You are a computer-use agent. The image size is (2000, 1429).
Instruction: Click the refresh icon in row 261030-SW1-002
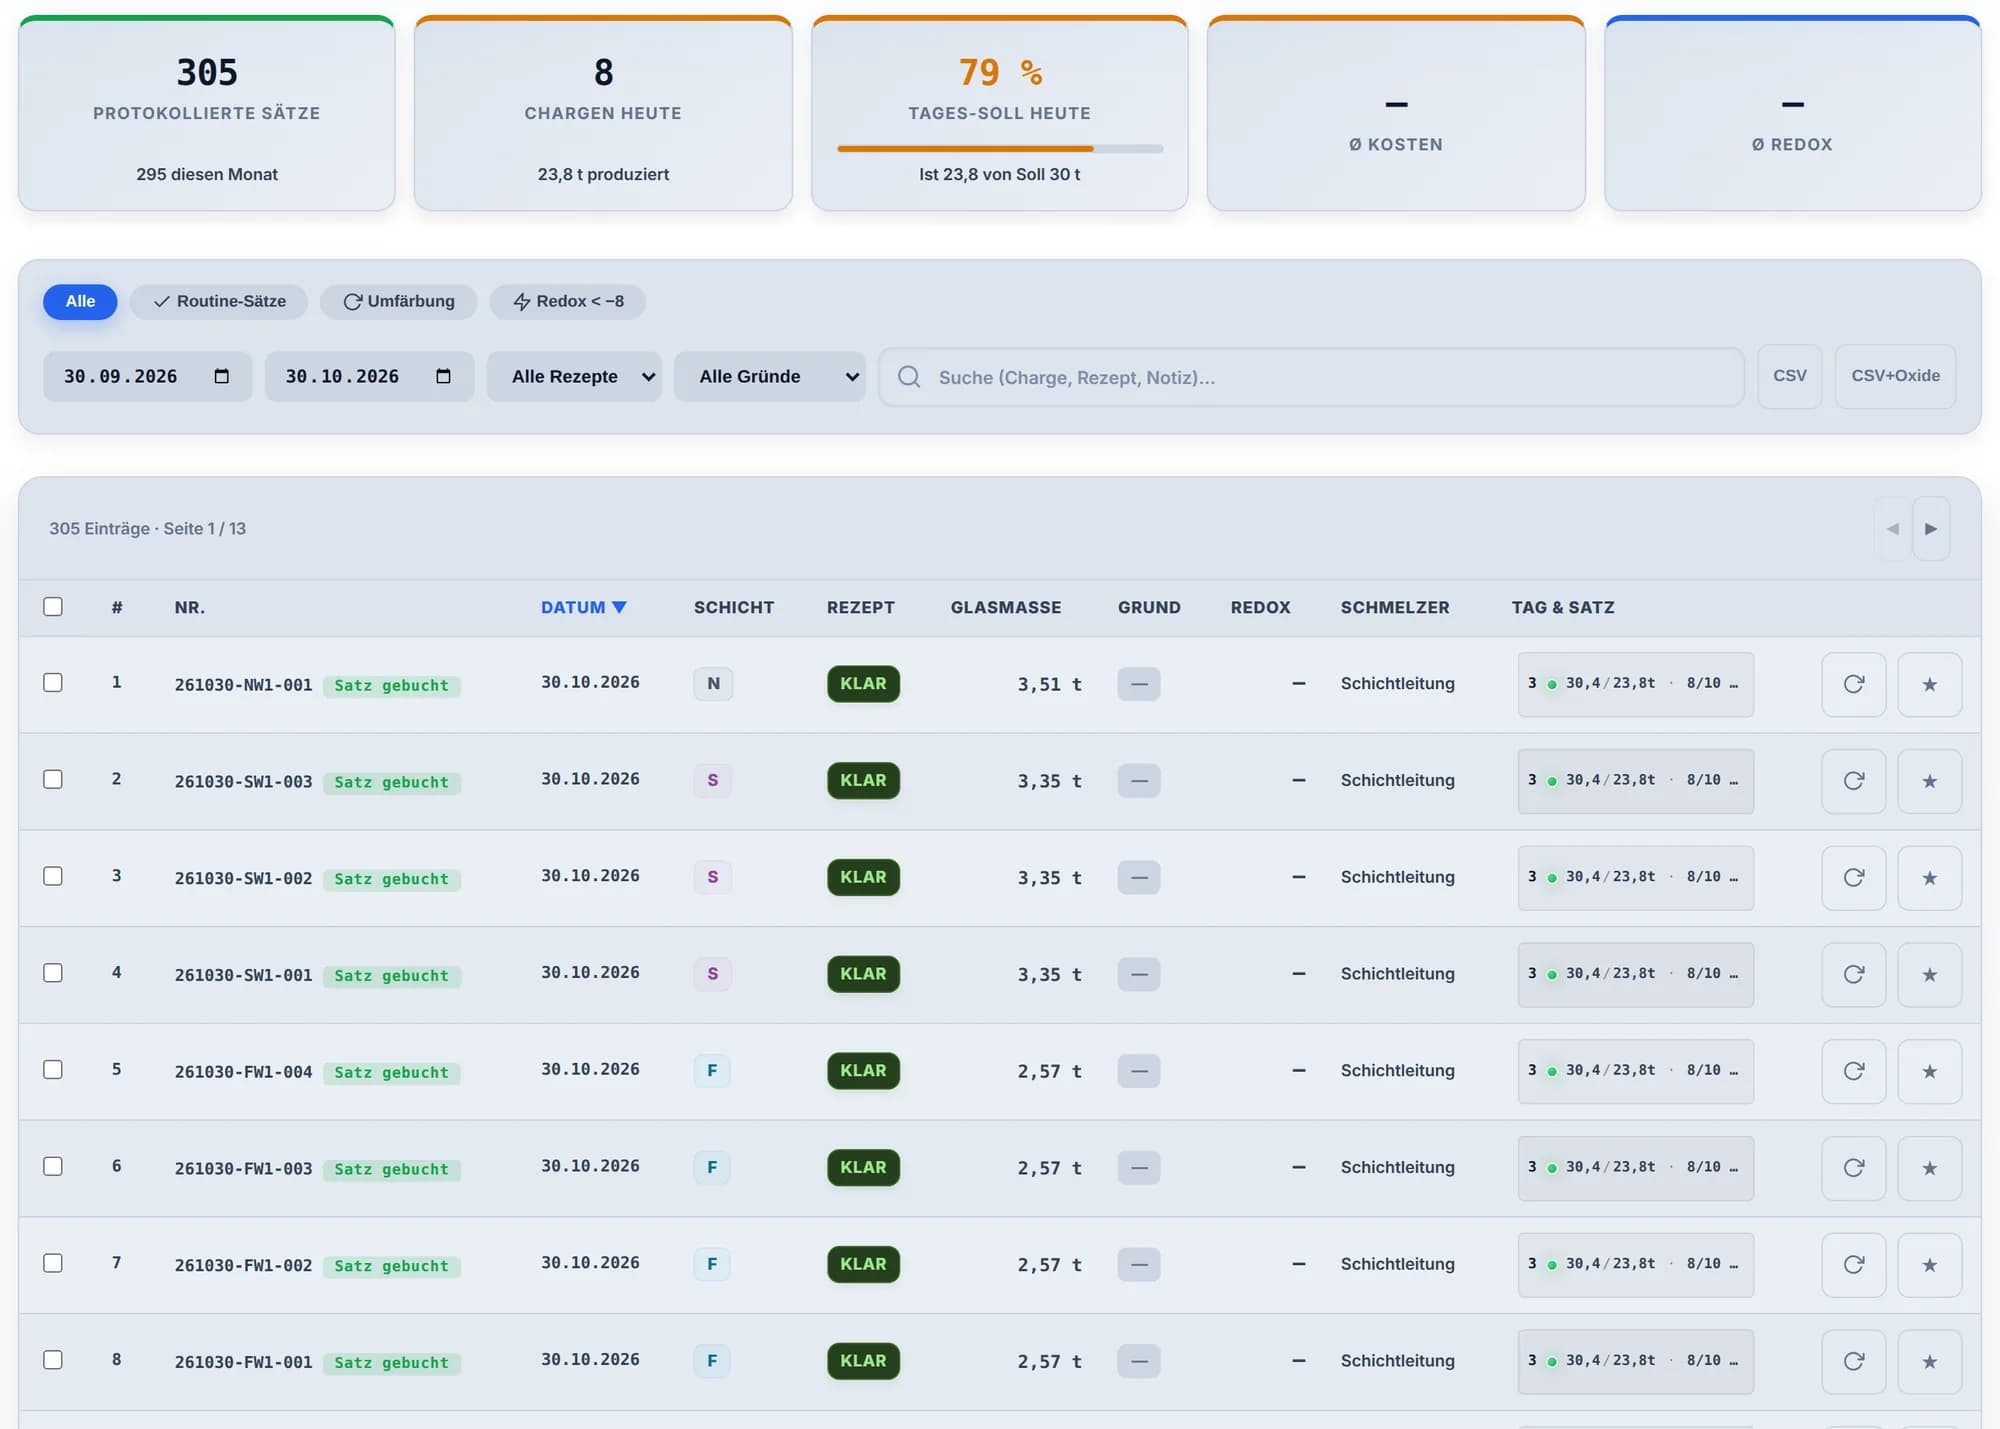1853,878
